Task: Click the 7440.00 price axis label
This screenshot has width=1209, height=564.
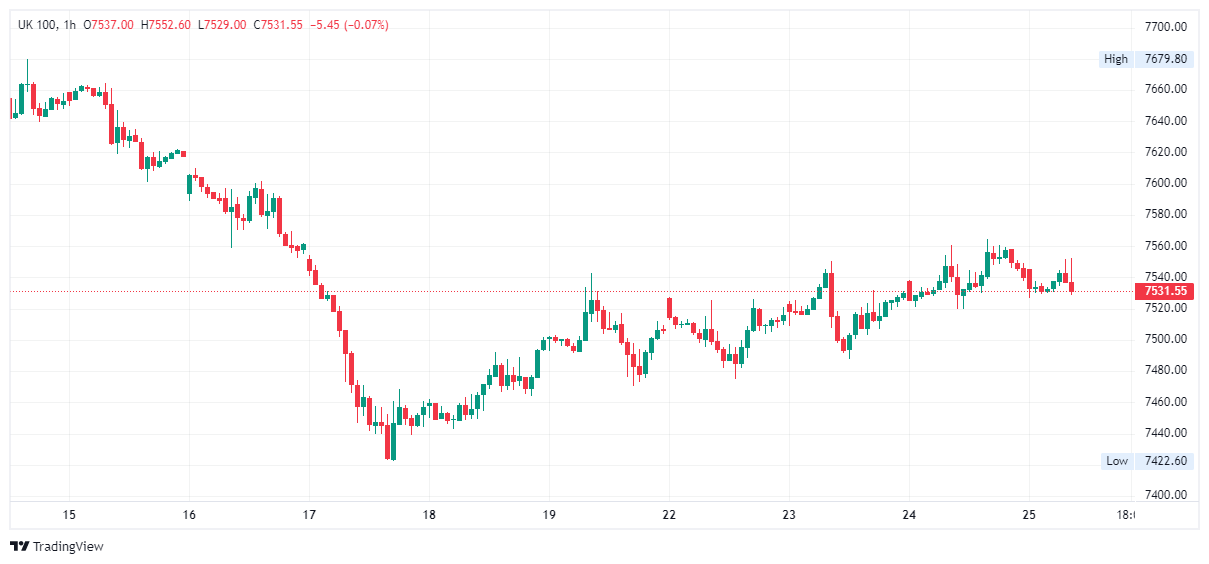Action: coord(1166,432)
